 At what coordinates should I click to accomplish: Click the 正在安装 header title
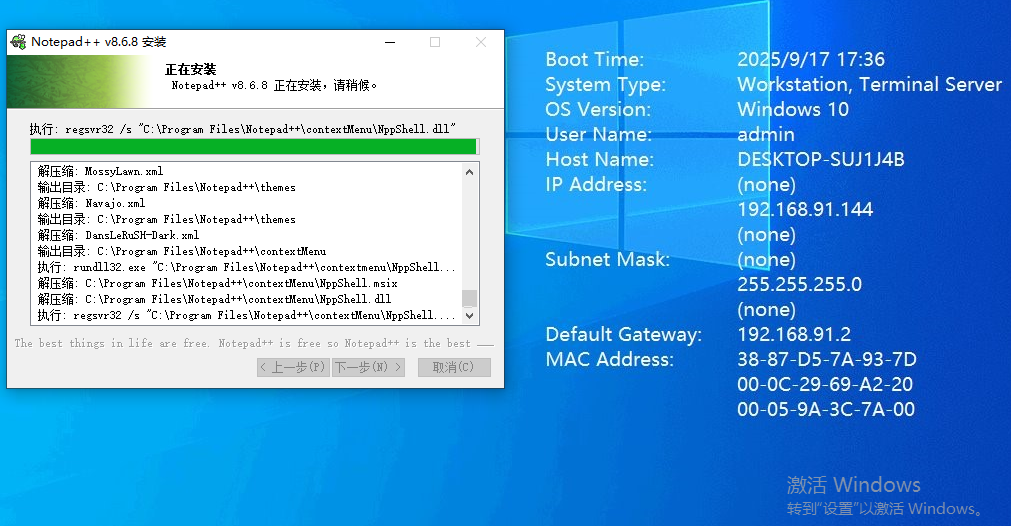pos(190,70)
